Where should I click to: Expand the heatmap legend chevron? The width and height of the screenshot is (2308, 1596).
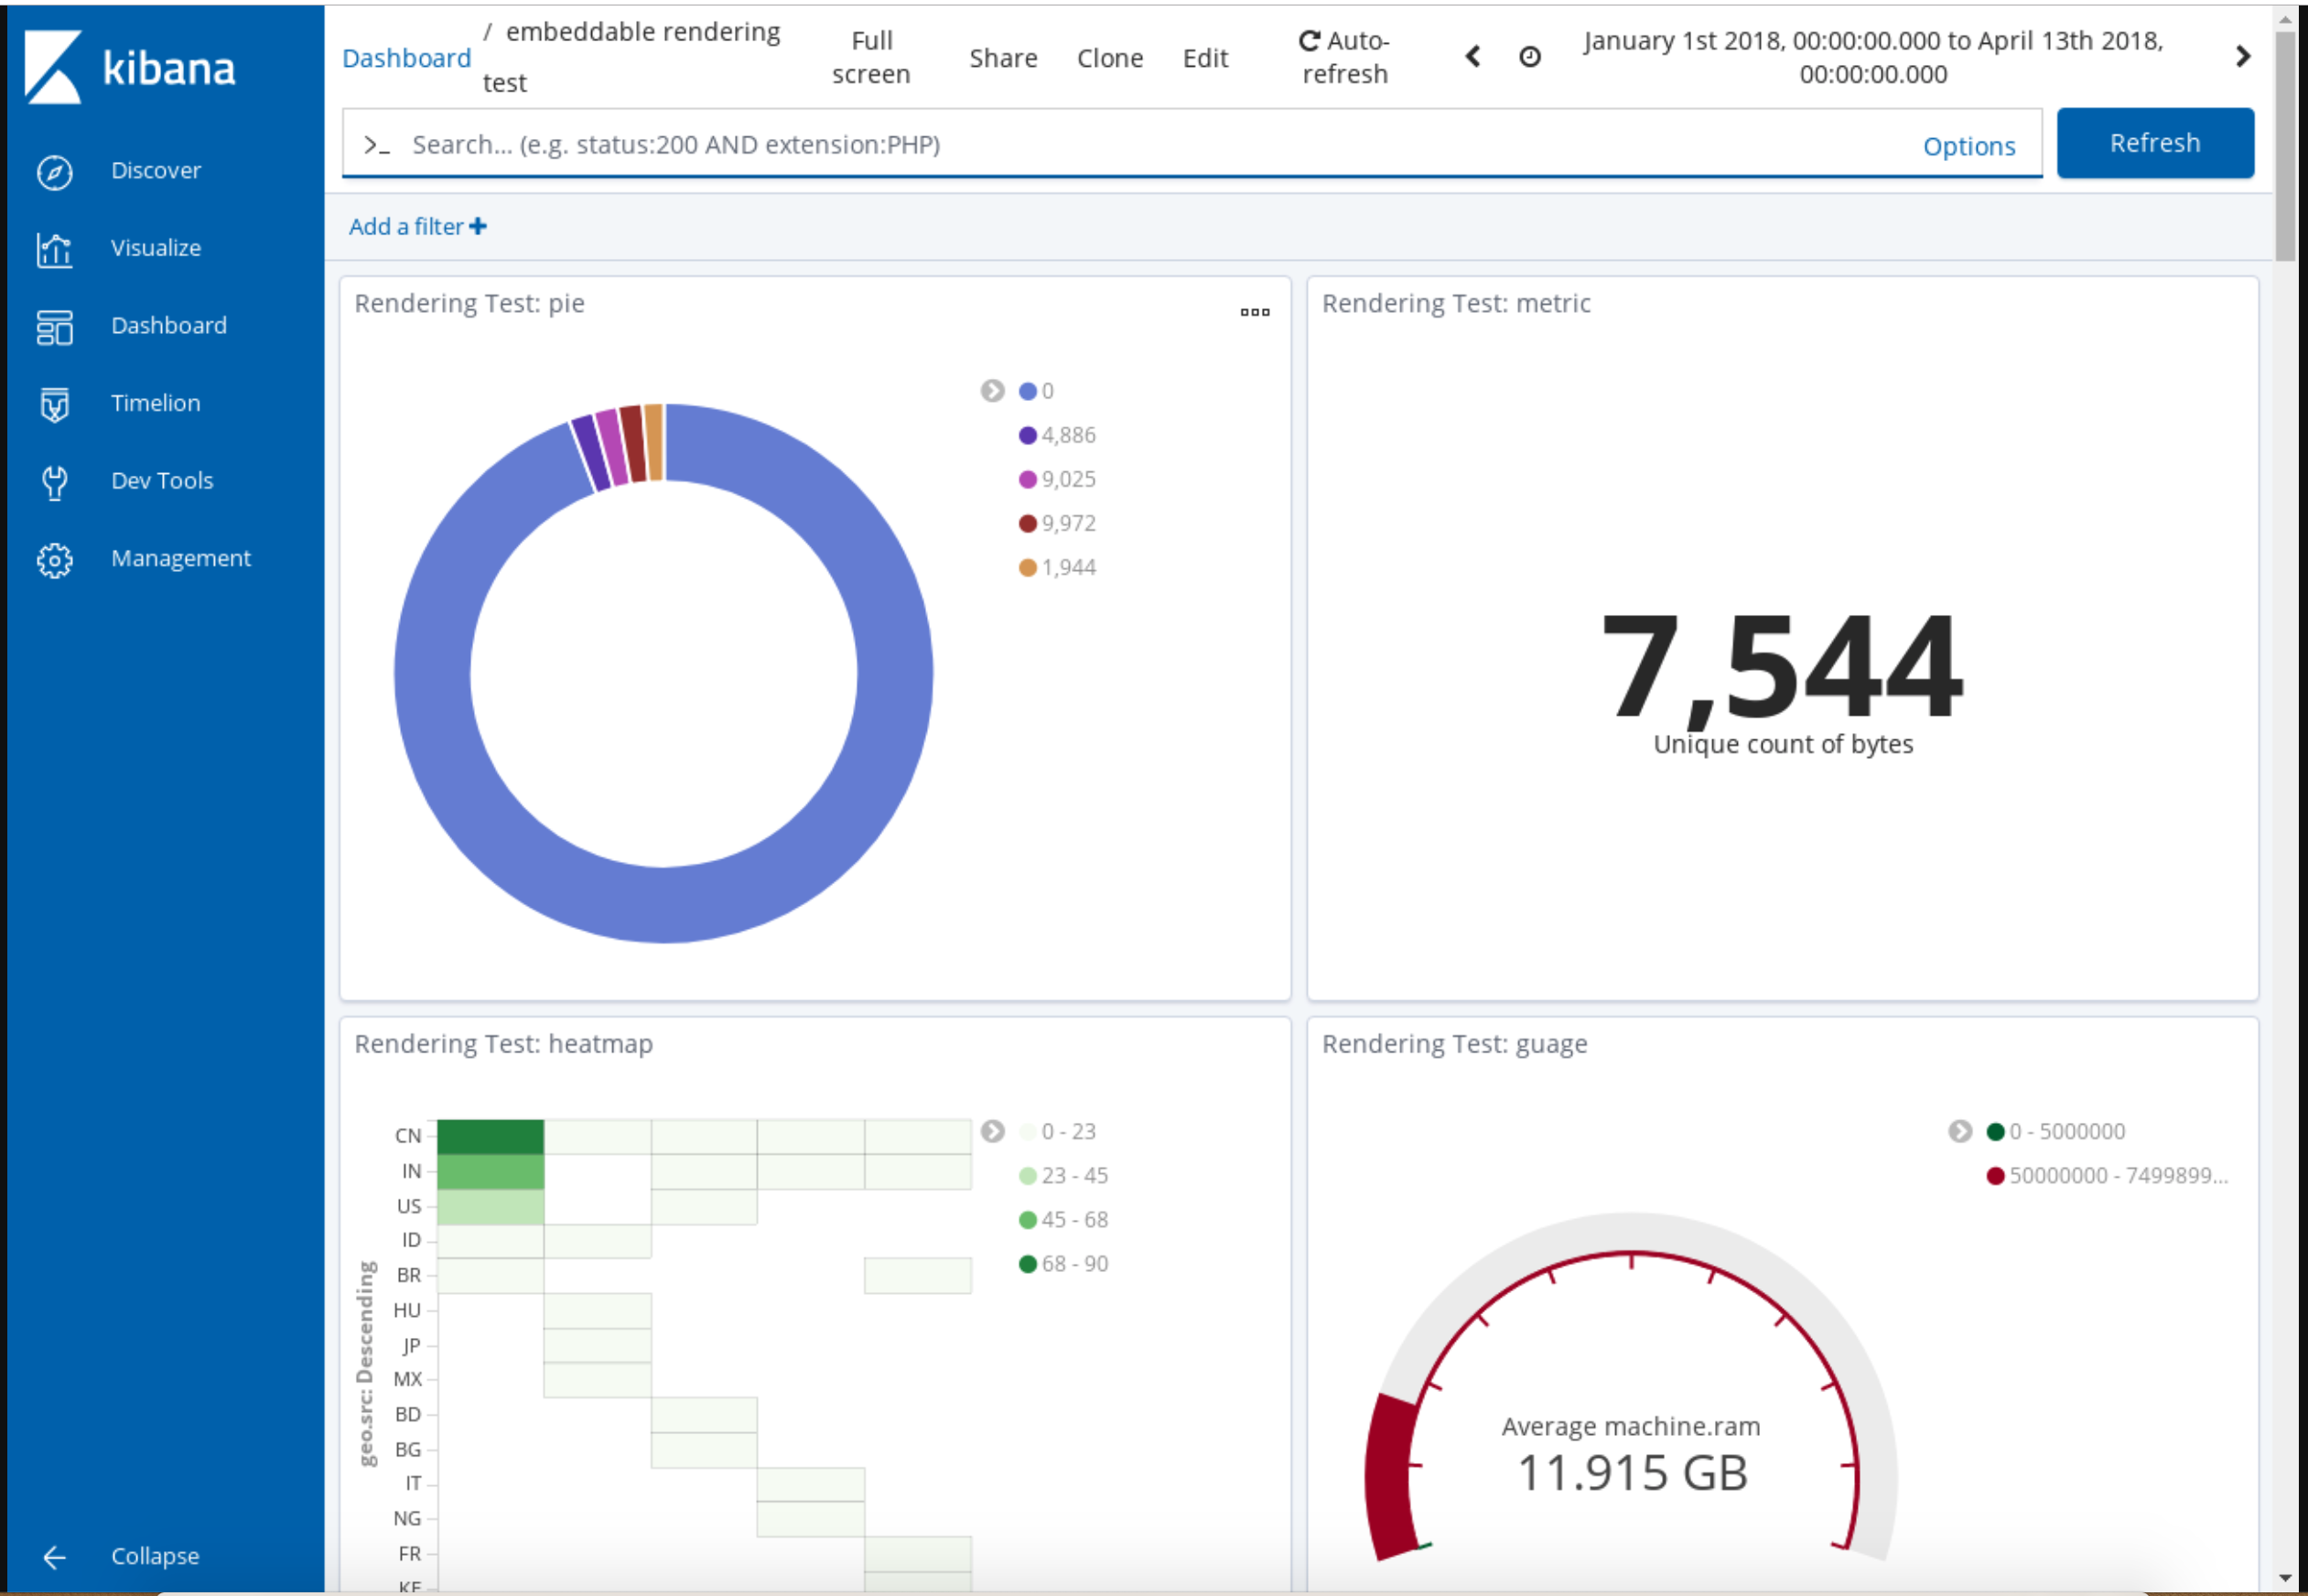993,1130
